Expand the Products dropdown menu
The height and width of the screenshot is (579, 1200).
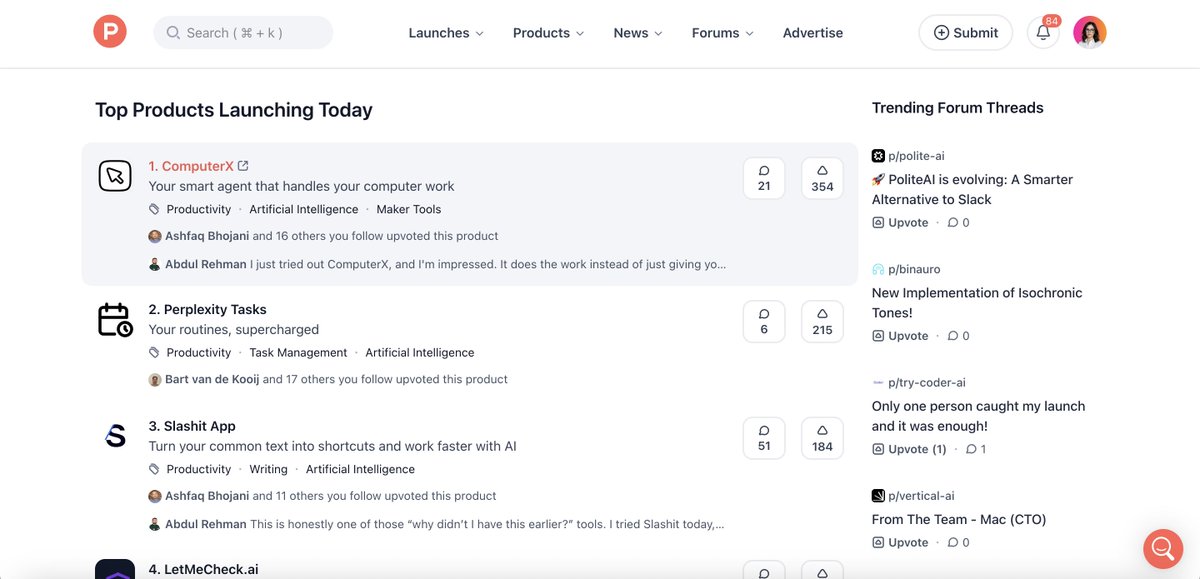click(x=549, y=33)
